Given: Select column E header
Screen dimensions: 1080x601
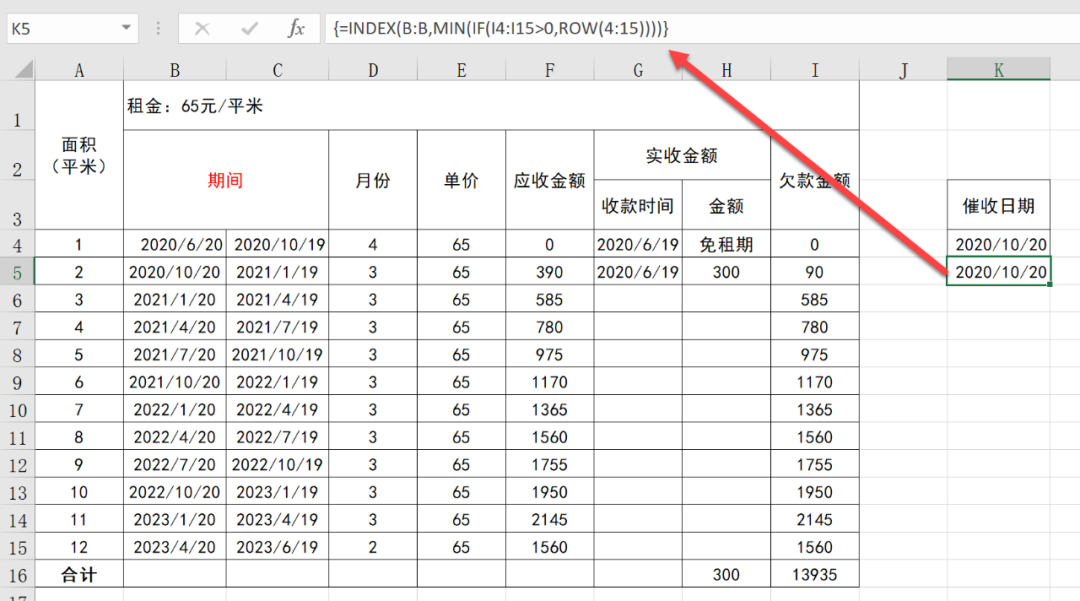Looking at the screenshot, I should [461, 70].
